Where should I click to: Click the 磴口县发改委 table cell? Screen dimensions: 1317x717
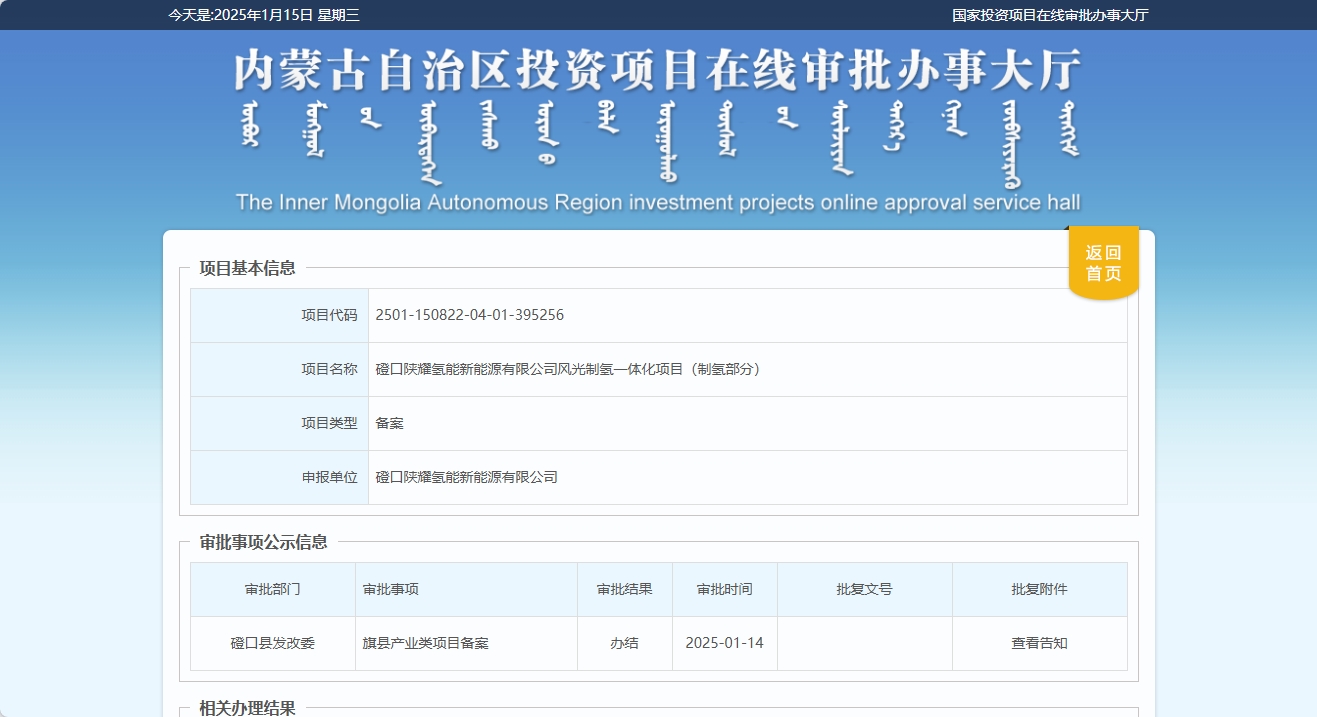tap(272, 643)
